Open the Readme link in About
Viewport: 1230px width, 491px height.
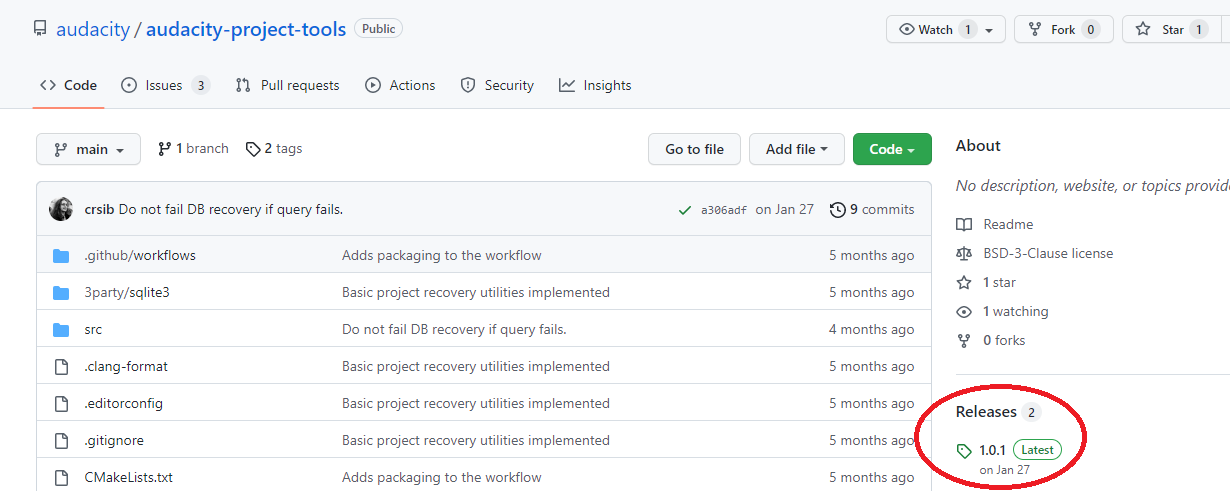[1008, 224]
